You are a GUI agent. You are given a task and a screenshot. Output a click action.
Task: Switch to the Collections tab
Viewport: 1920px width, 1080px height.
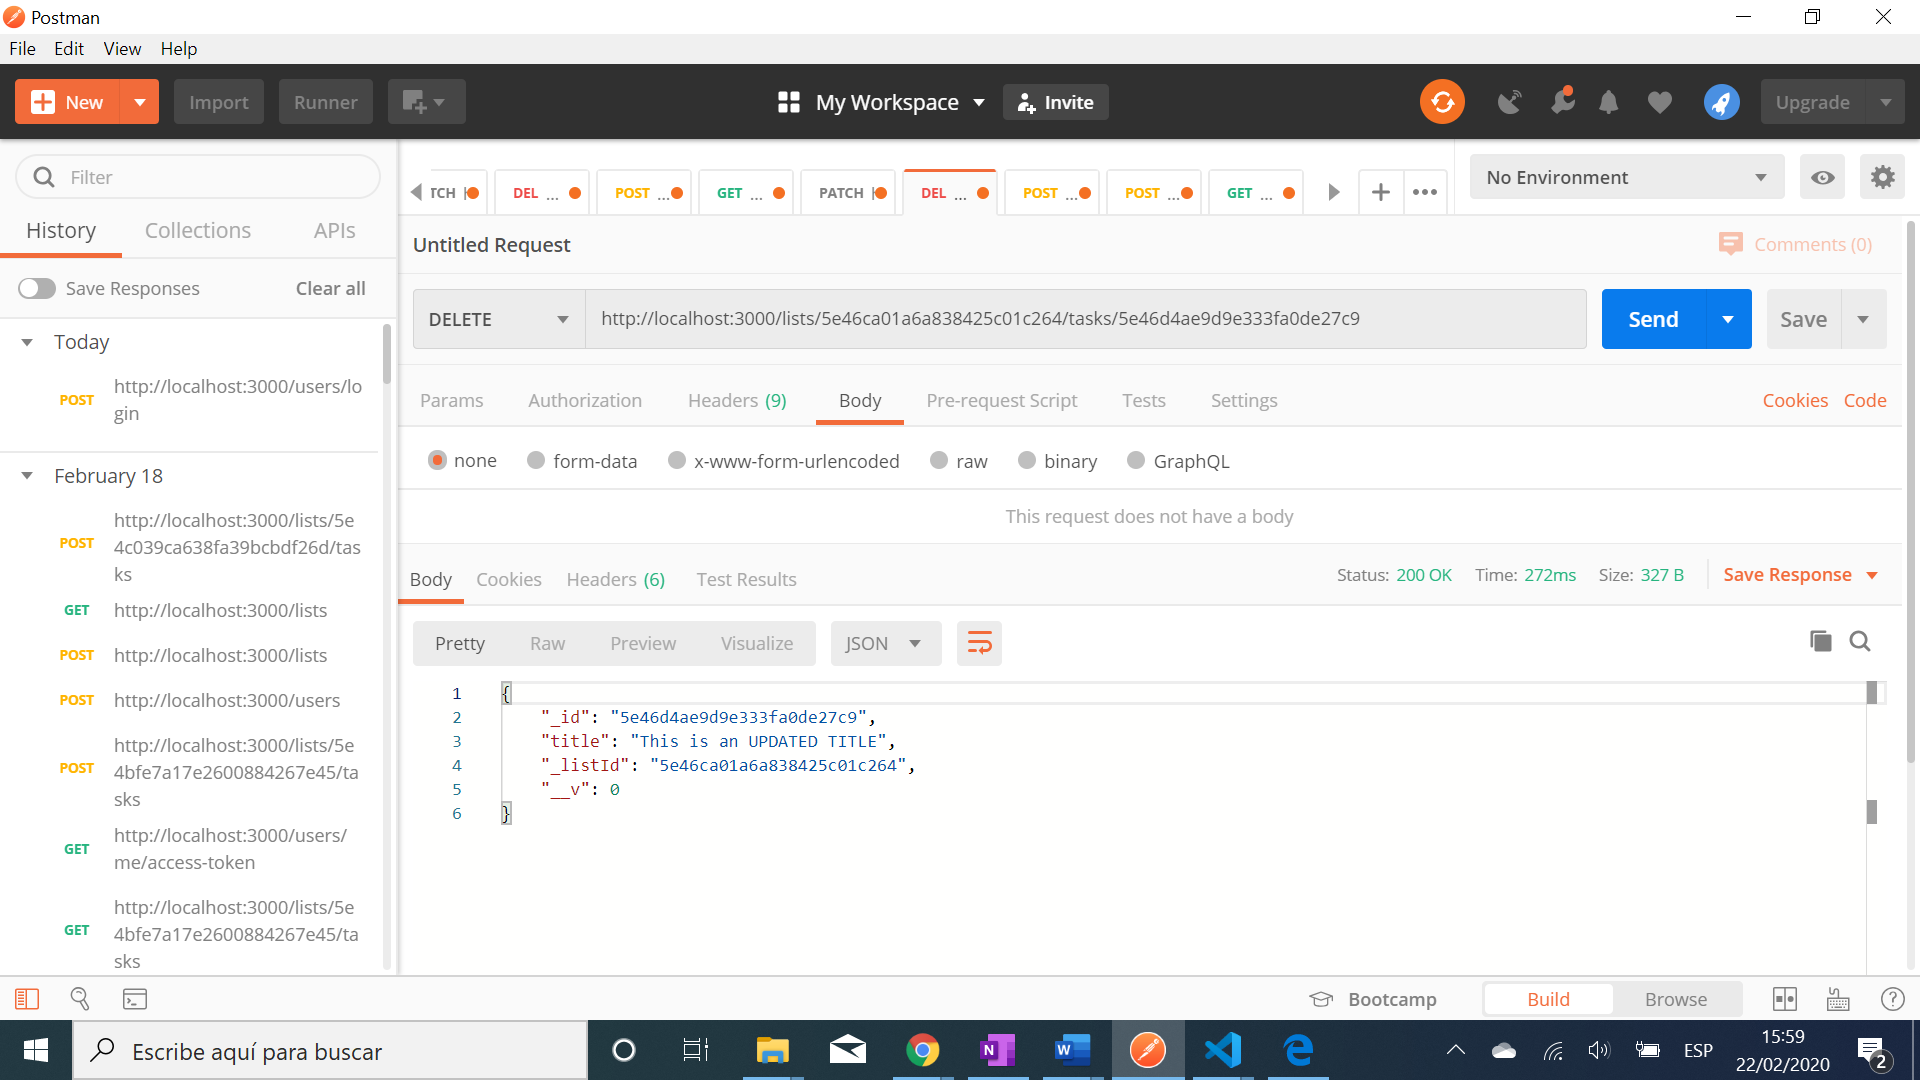(x=198, y=230)
